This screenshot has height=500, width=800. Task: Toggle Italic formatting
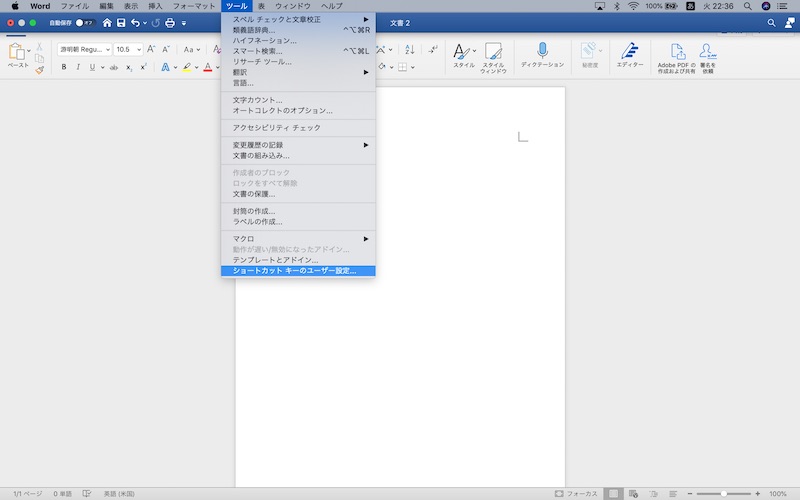click(x=78, y=67)
